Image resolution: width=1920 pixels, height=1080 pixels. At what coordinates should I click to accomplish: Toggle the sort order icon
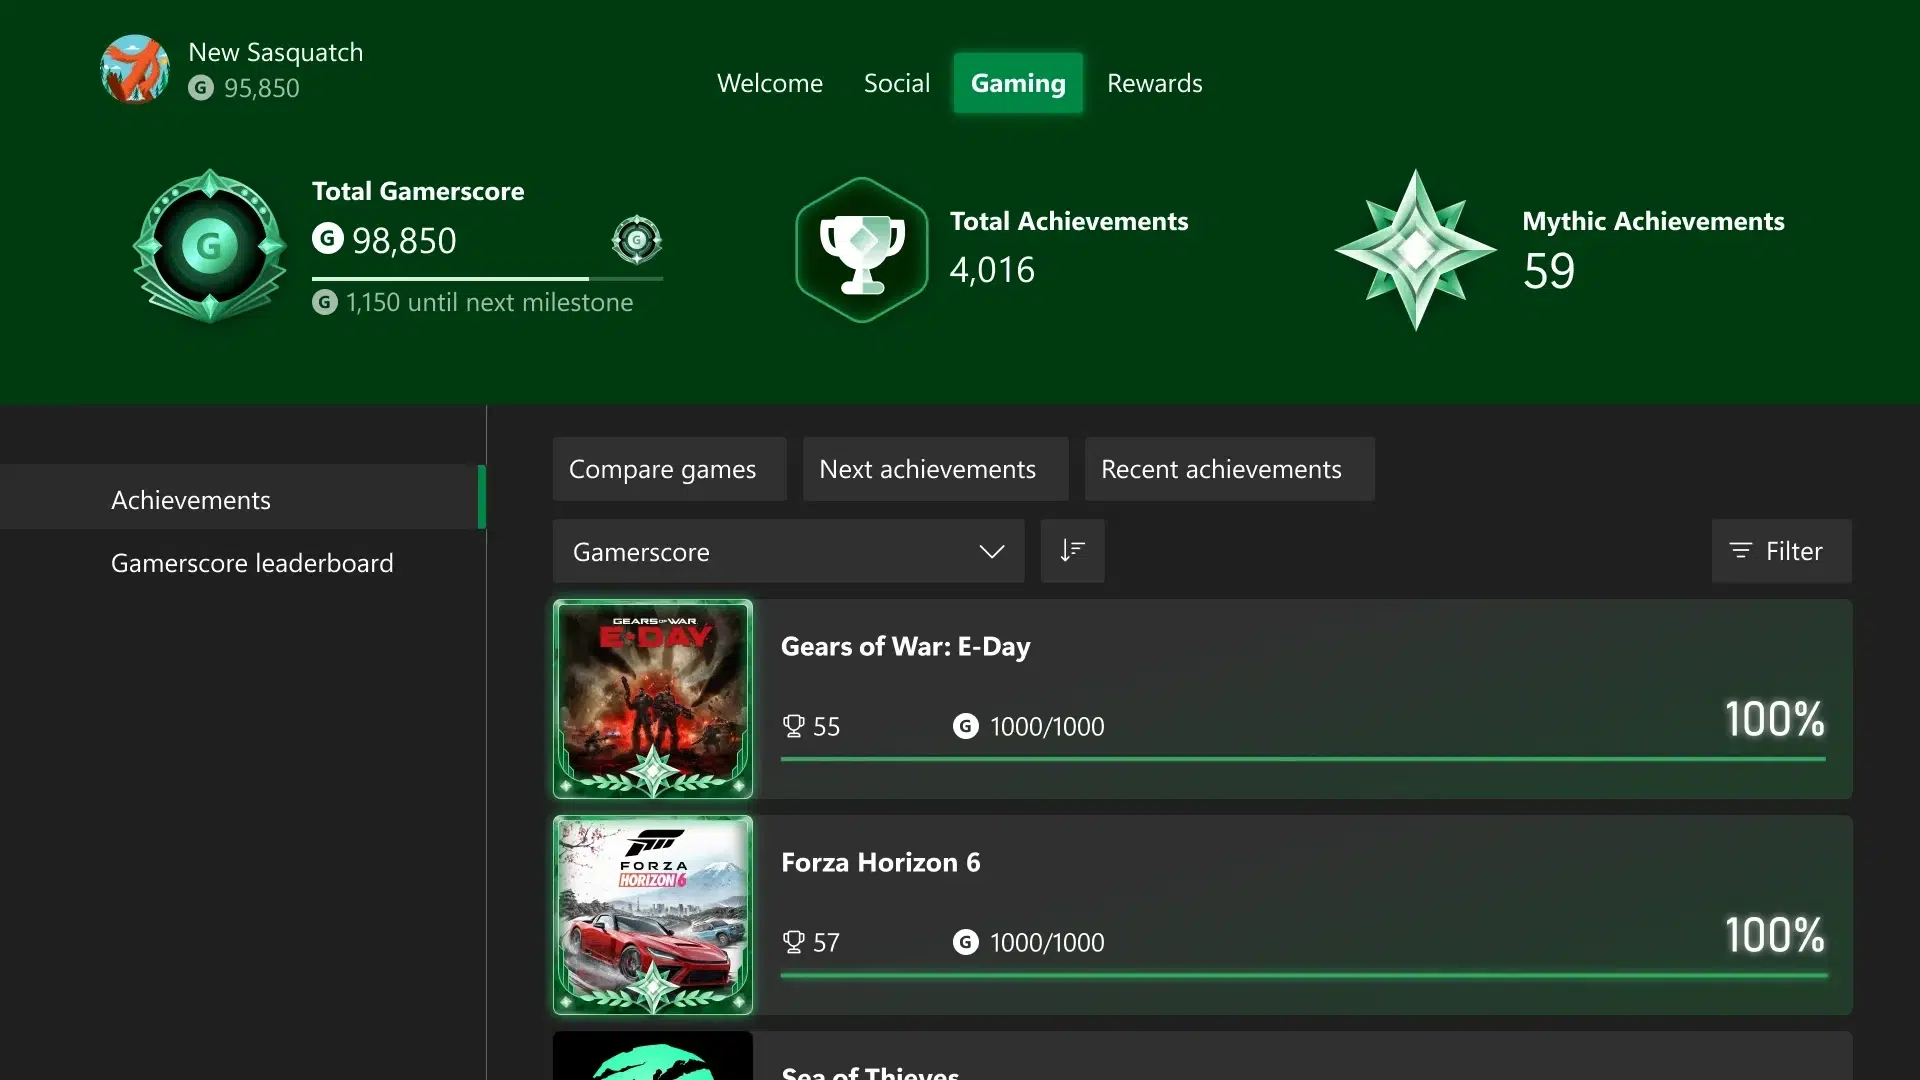click(1073, 551)
